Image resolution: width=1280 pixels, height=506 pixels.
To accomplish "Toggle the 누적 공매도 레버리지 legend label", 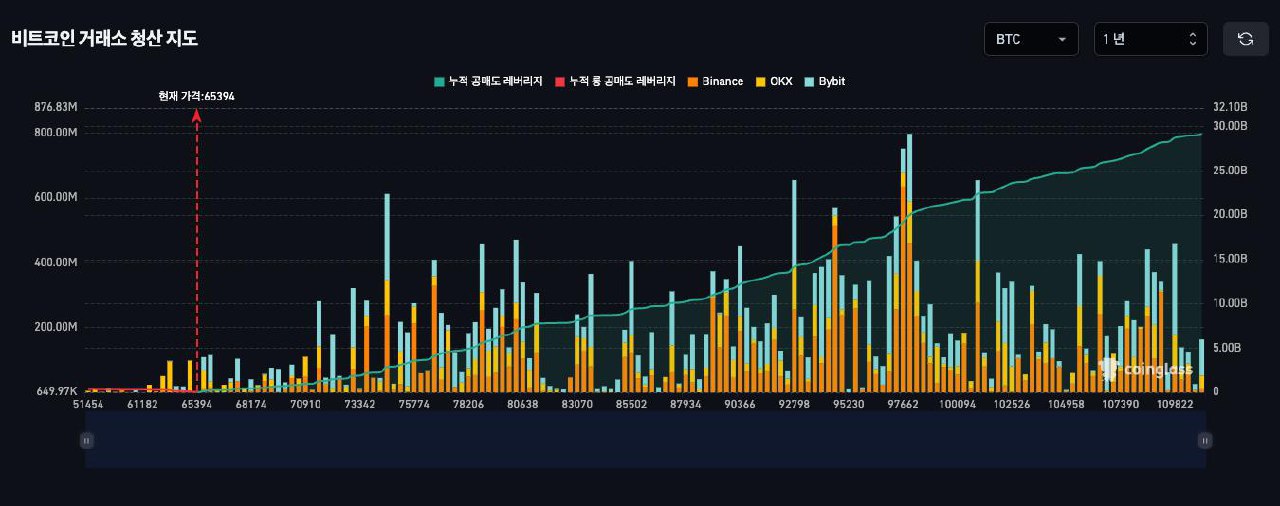I will [x=495, y=81].
